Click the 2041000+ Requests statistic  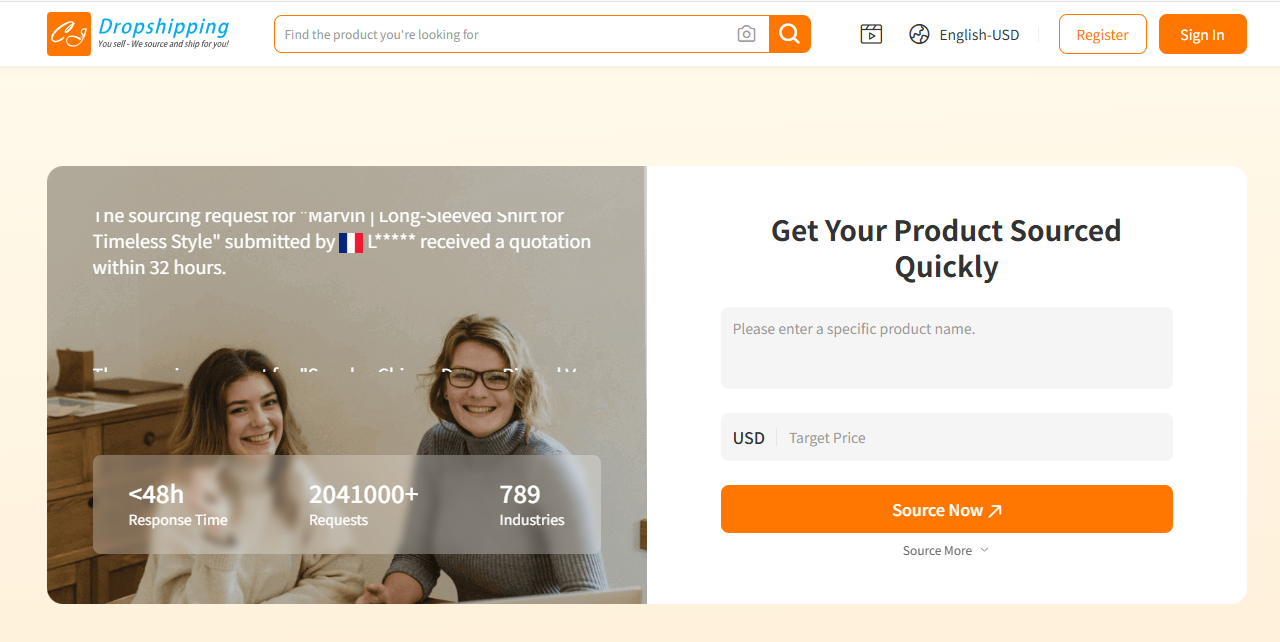click(x=363, y=504)
